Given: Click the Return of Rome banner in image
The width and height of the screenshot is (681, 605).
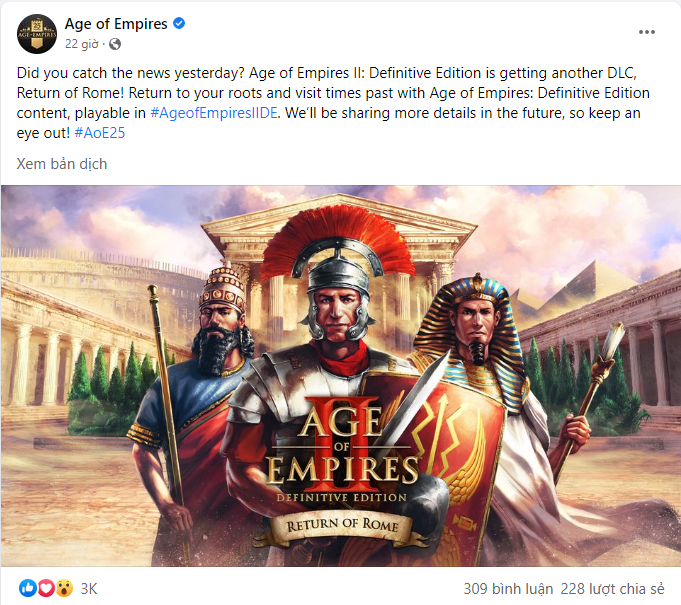Looking at the screenshot, I should pos(341,526).
